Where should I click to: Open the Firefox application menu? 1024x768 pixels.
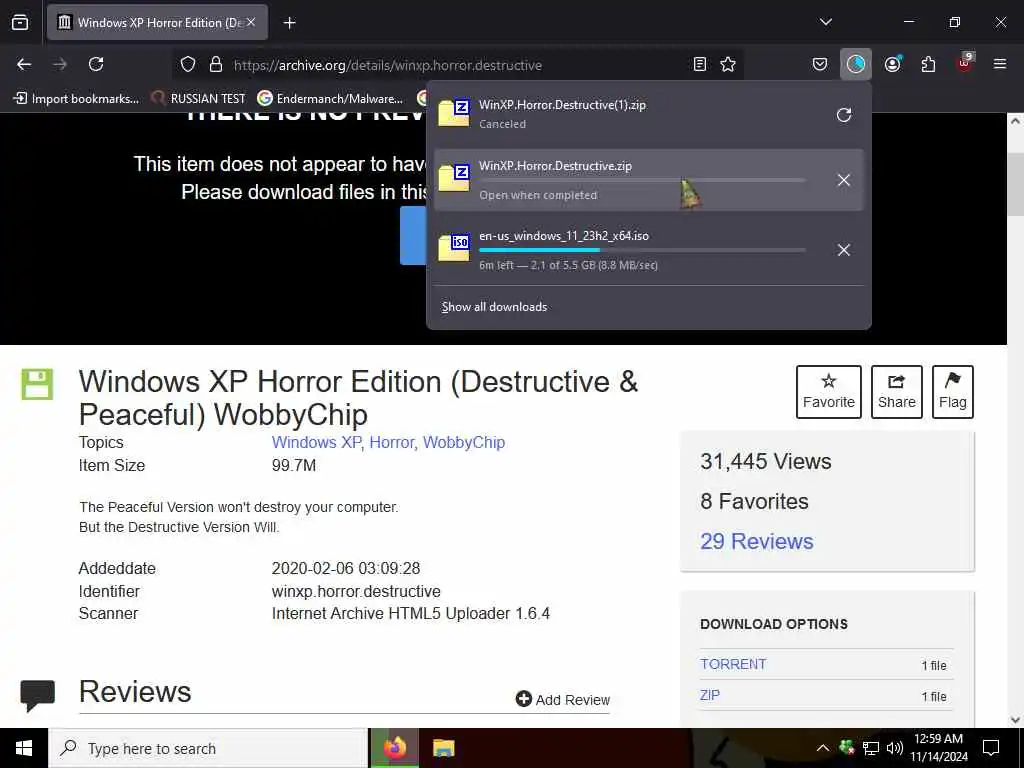click(999, 64)
